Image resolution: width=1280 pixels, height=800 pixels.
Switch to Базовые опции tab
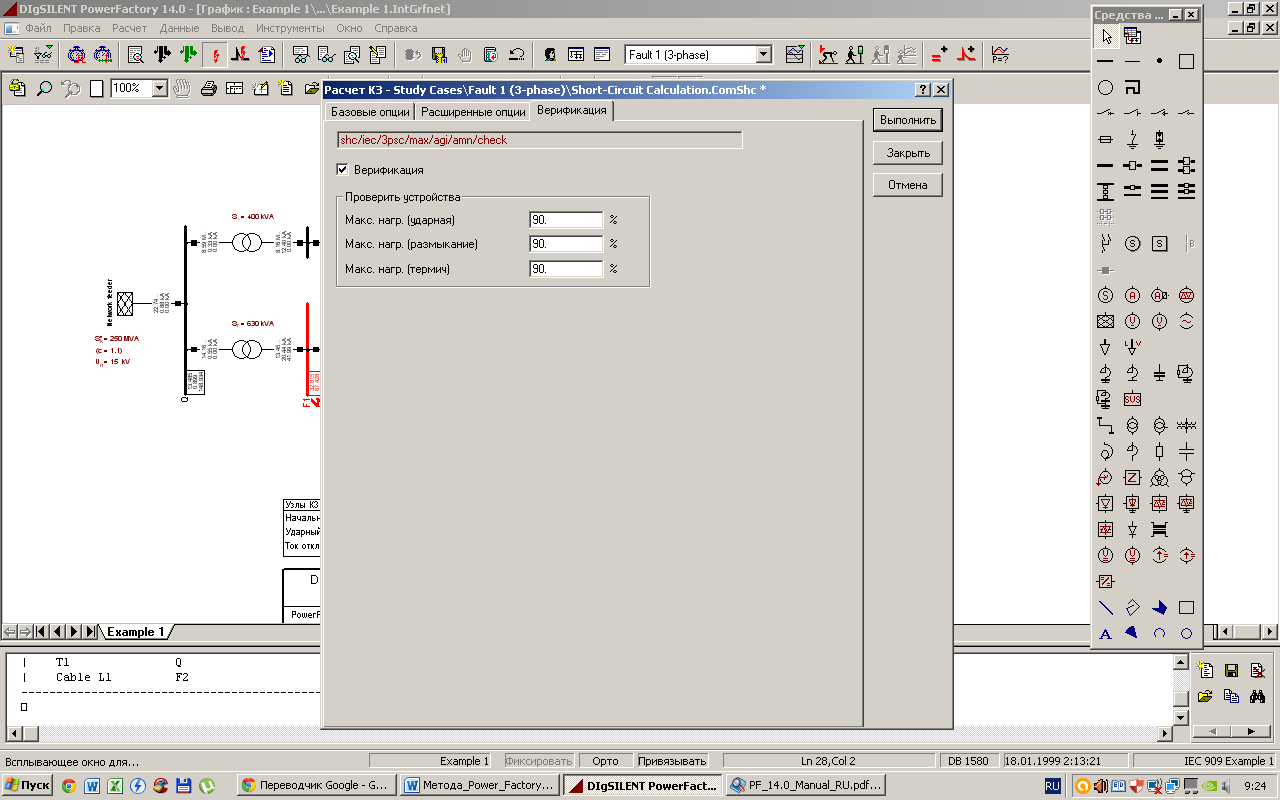[x=370, y=112]
